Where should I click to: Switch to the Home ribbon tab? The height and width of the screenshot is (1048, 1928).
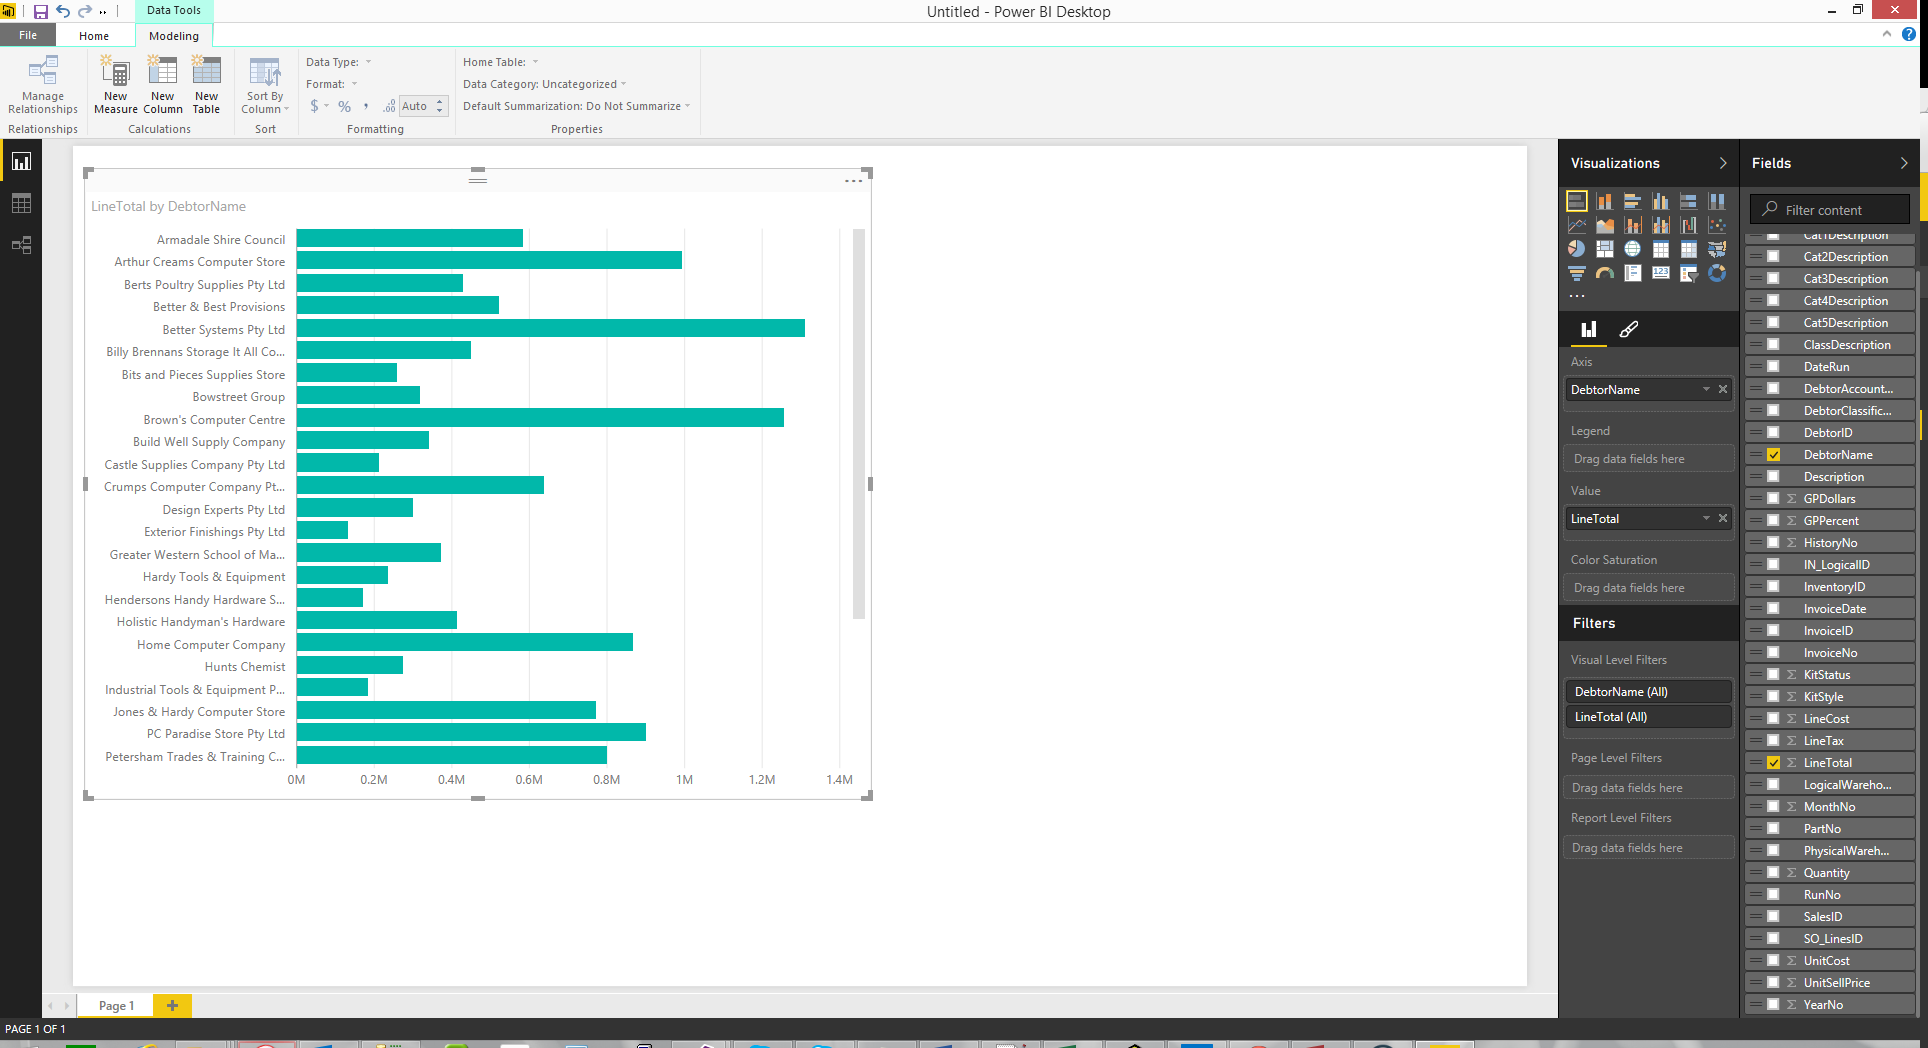[x=94, y=36]
